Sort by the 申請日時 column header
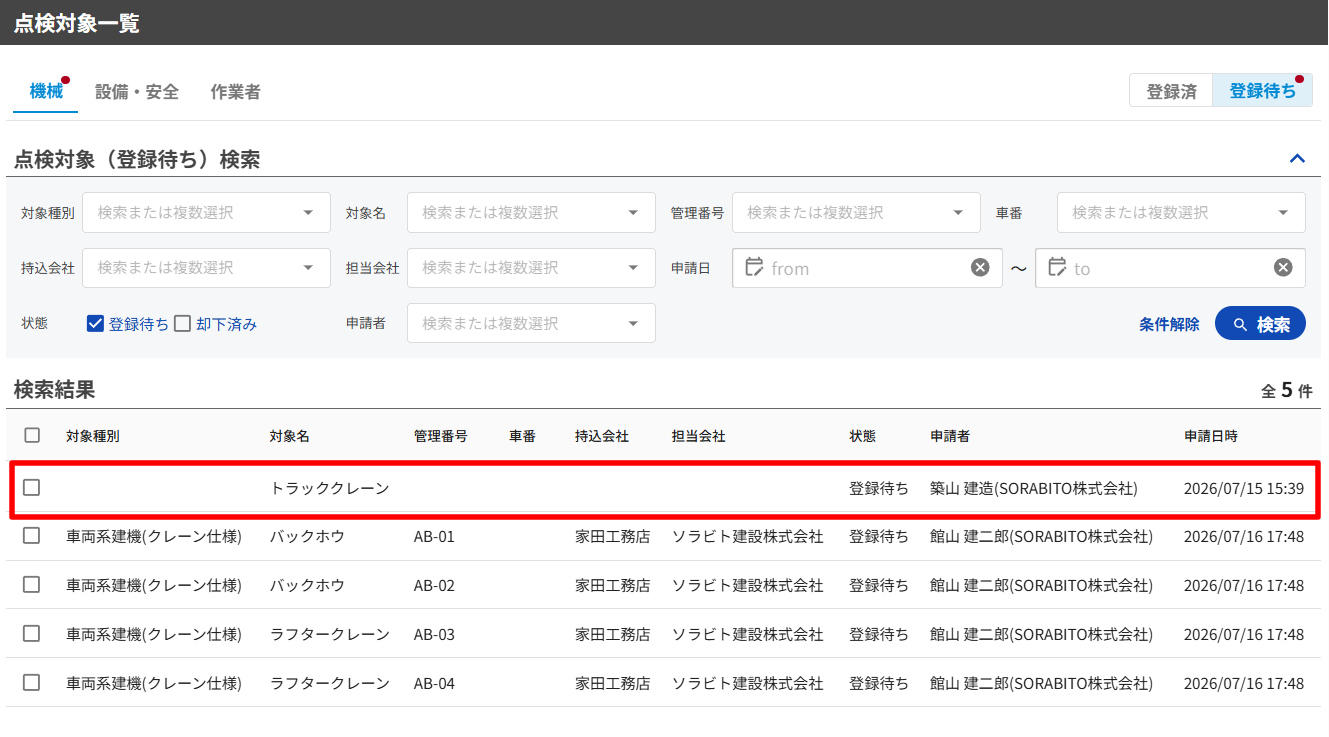The height and width of the screenshot is (737, 1329). 1211,436
